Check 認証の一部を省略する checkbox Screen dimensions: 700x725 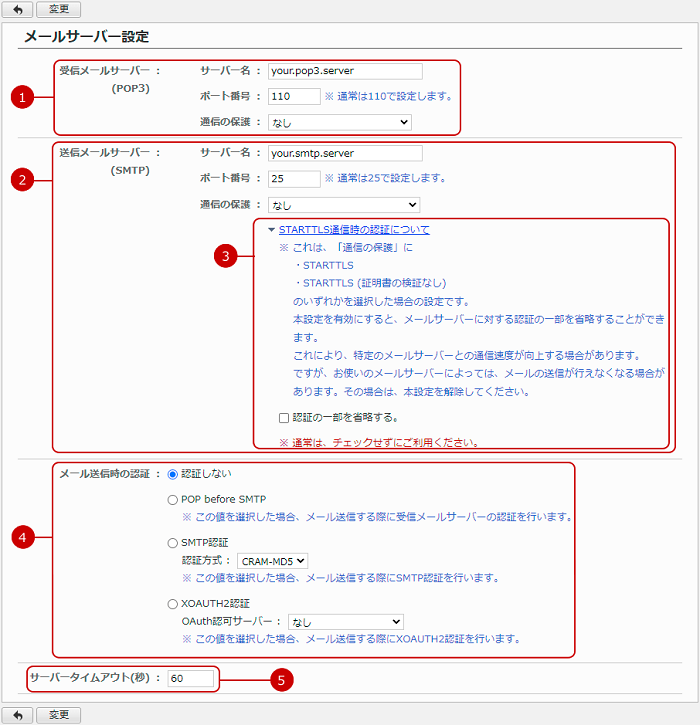[284, 418]
